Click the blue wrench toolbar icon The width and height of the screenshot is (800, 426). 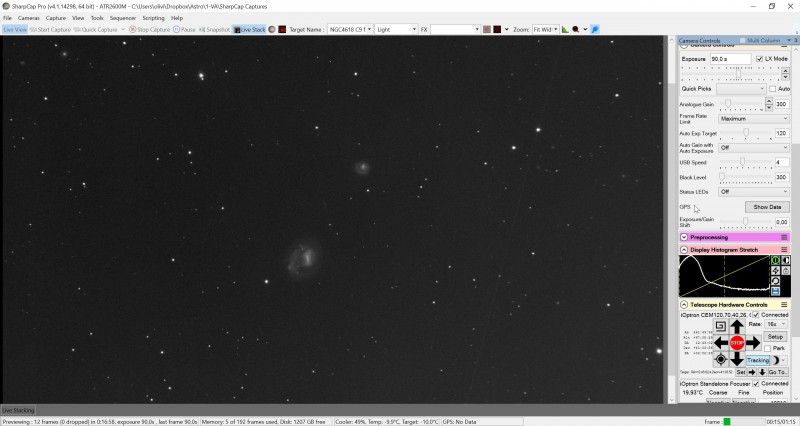pos(595,30)
